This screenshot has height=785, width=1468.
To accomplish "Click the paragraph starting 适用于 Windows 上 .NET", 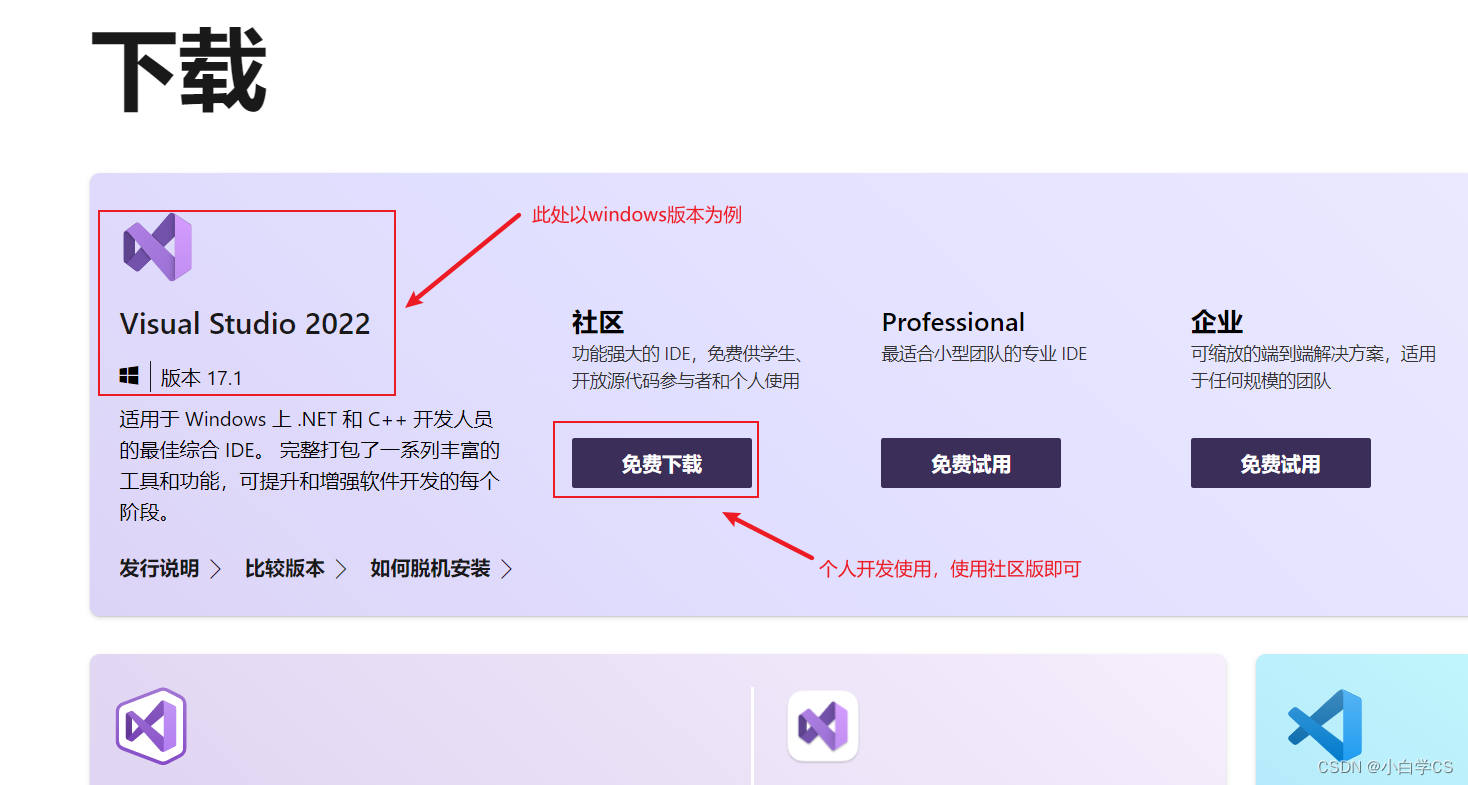I will coord(309,465).
